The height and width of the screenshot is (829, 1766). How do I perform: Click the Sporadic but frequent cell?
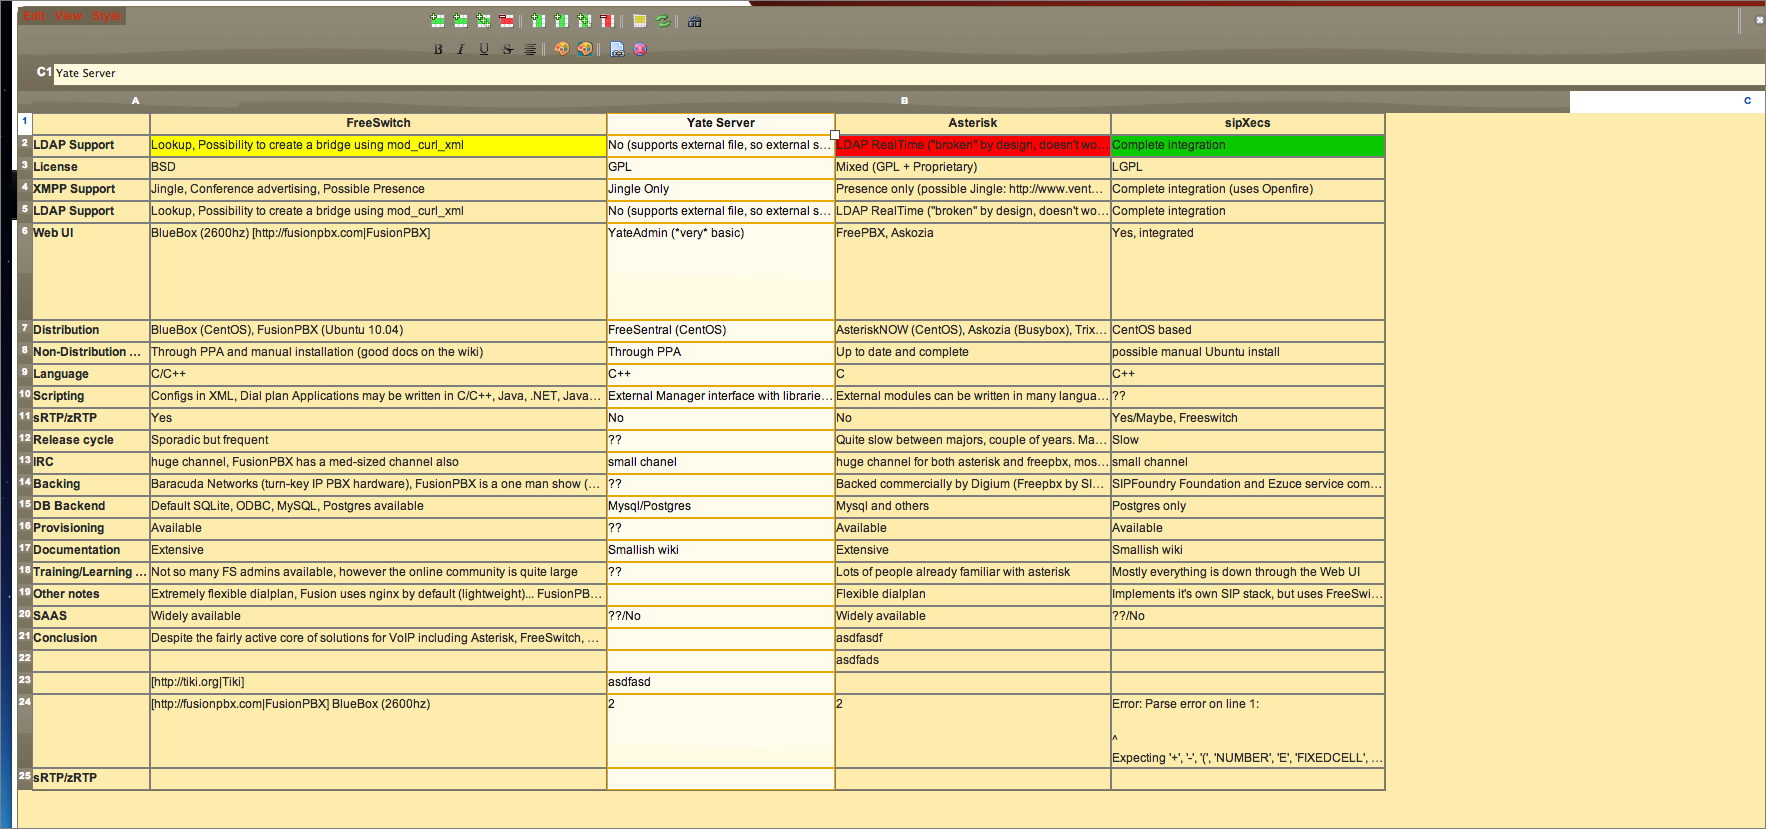378,440
